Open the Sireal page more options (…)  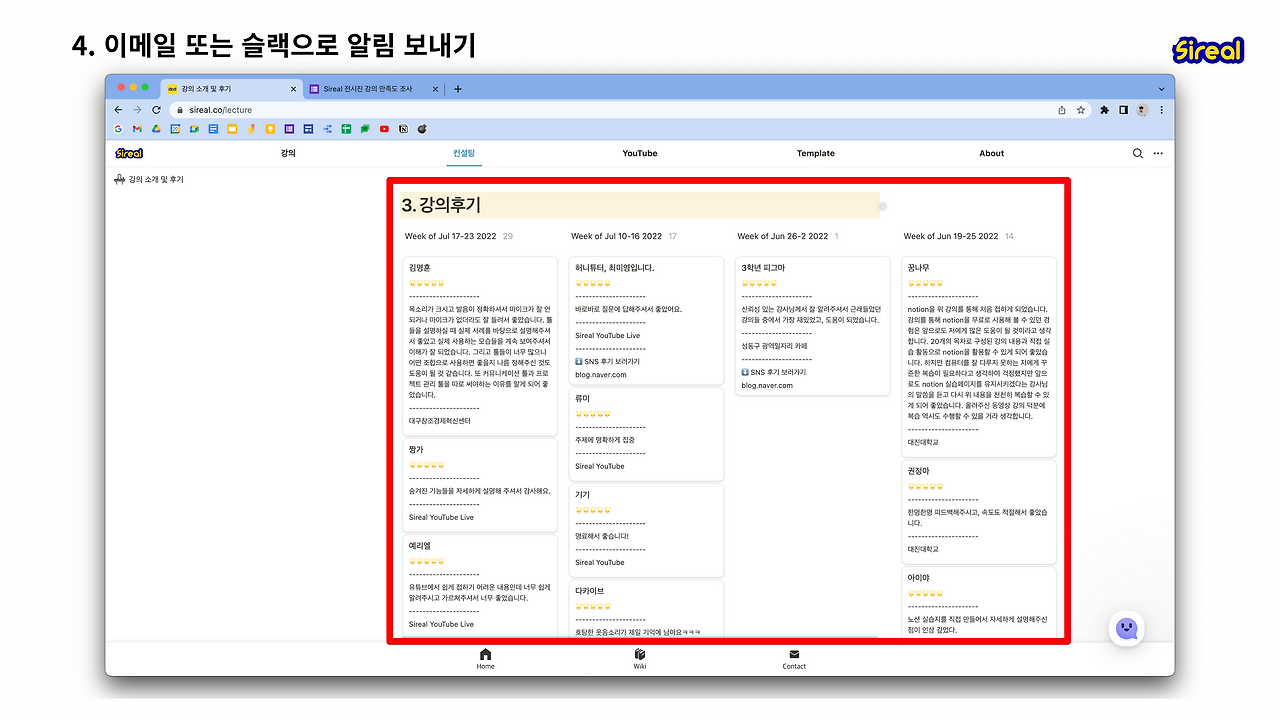click(1158, 154)
